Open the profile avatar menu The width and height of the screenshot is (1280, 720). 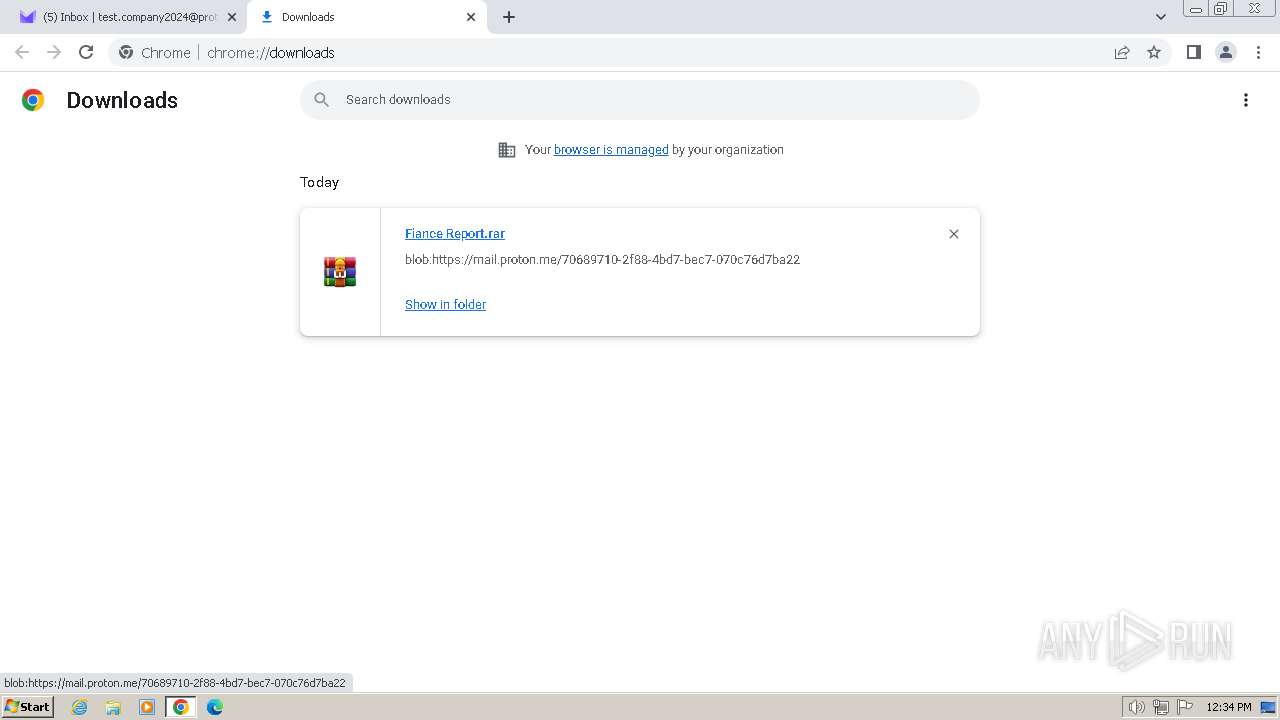point(1226,52)
